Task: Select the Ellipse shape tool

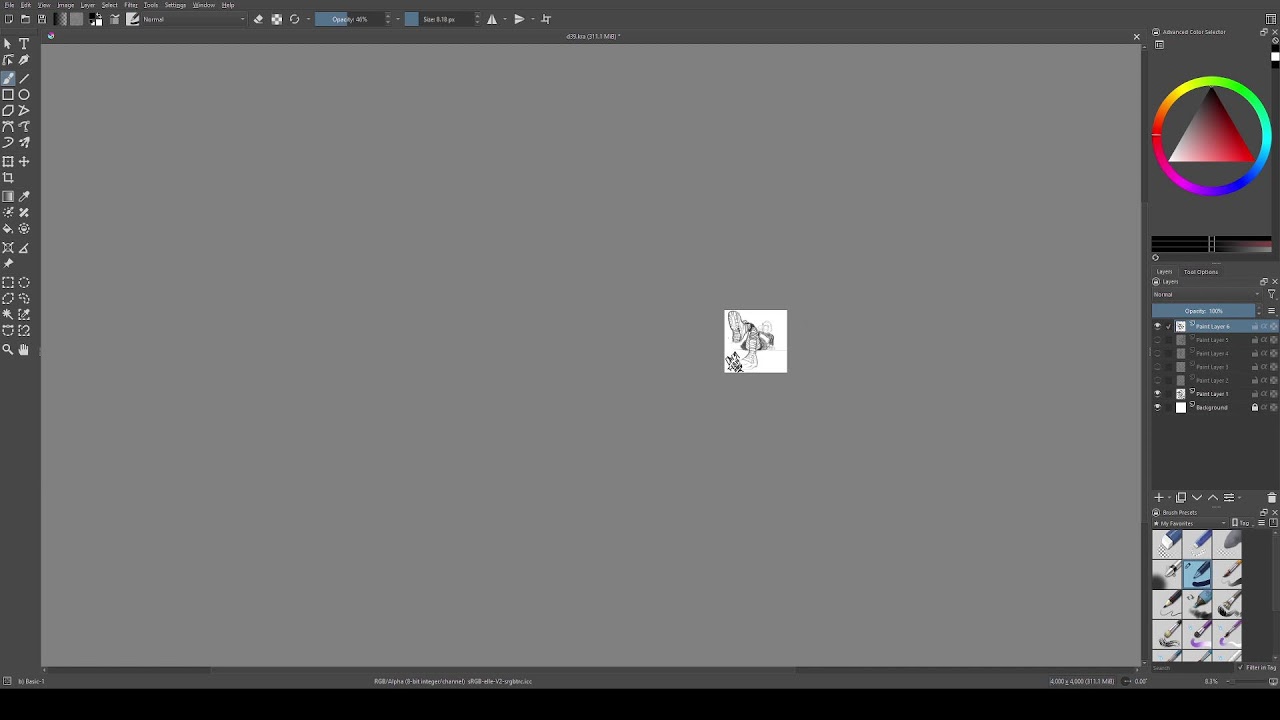Action: 24,95
